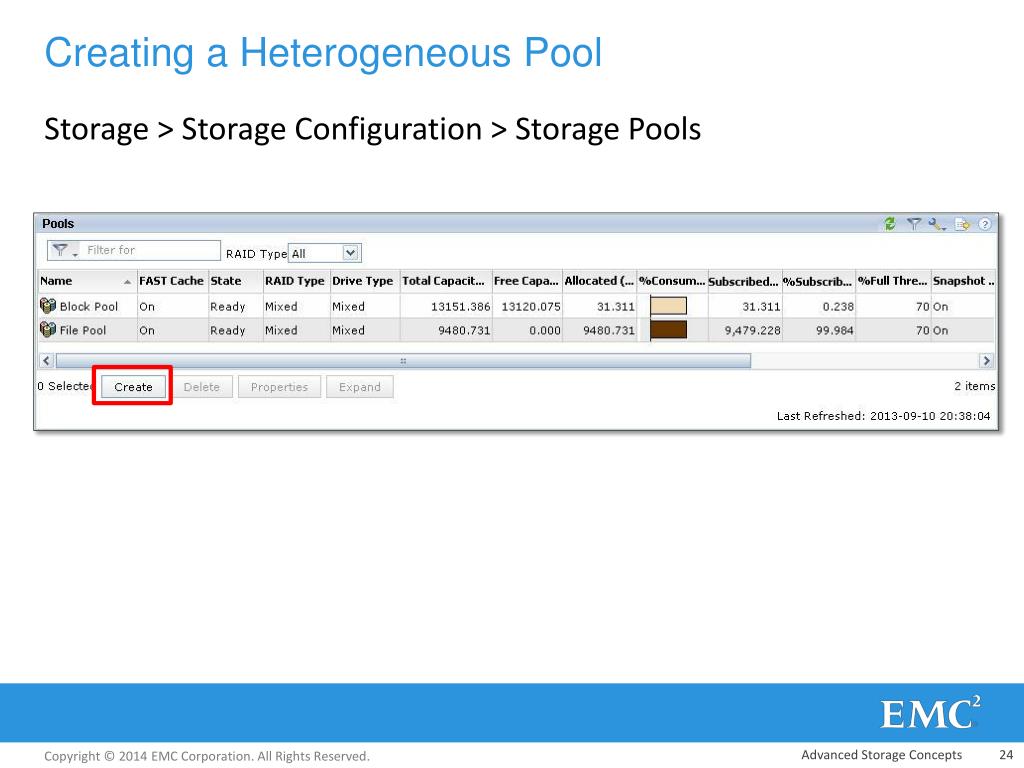Click Block Pool %subscribed value 0.238

838,306
